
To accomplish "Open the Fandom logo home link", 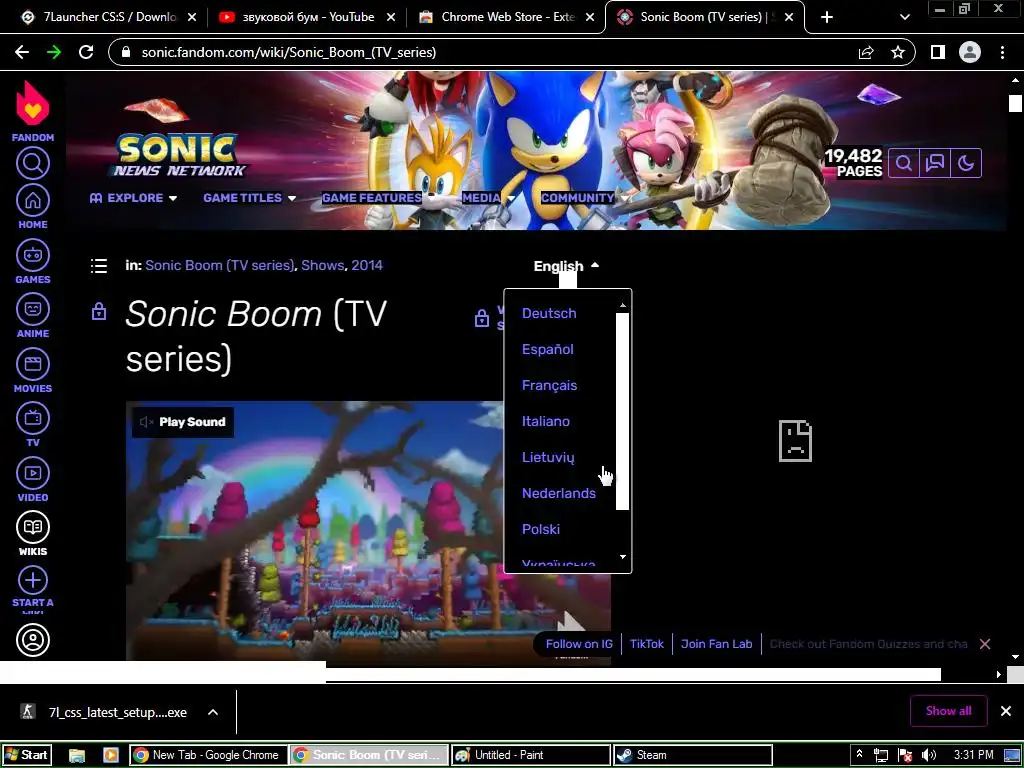I will pos(33,111).
